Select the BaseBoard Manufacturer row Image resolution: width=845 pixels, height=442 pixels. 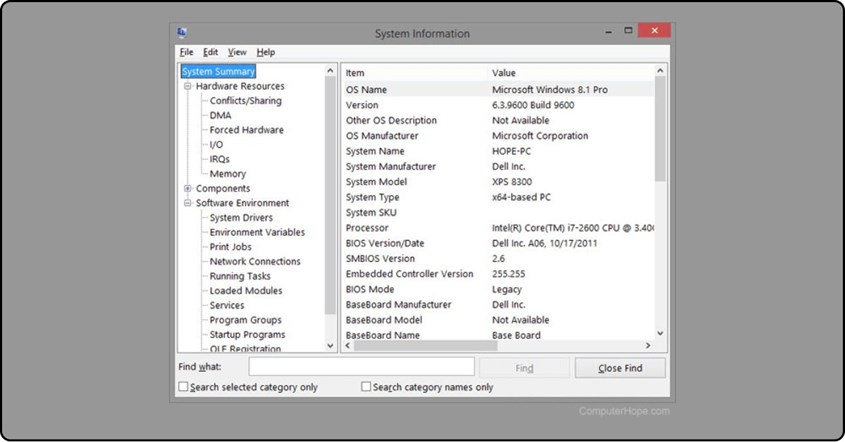[x=498, y=305]
